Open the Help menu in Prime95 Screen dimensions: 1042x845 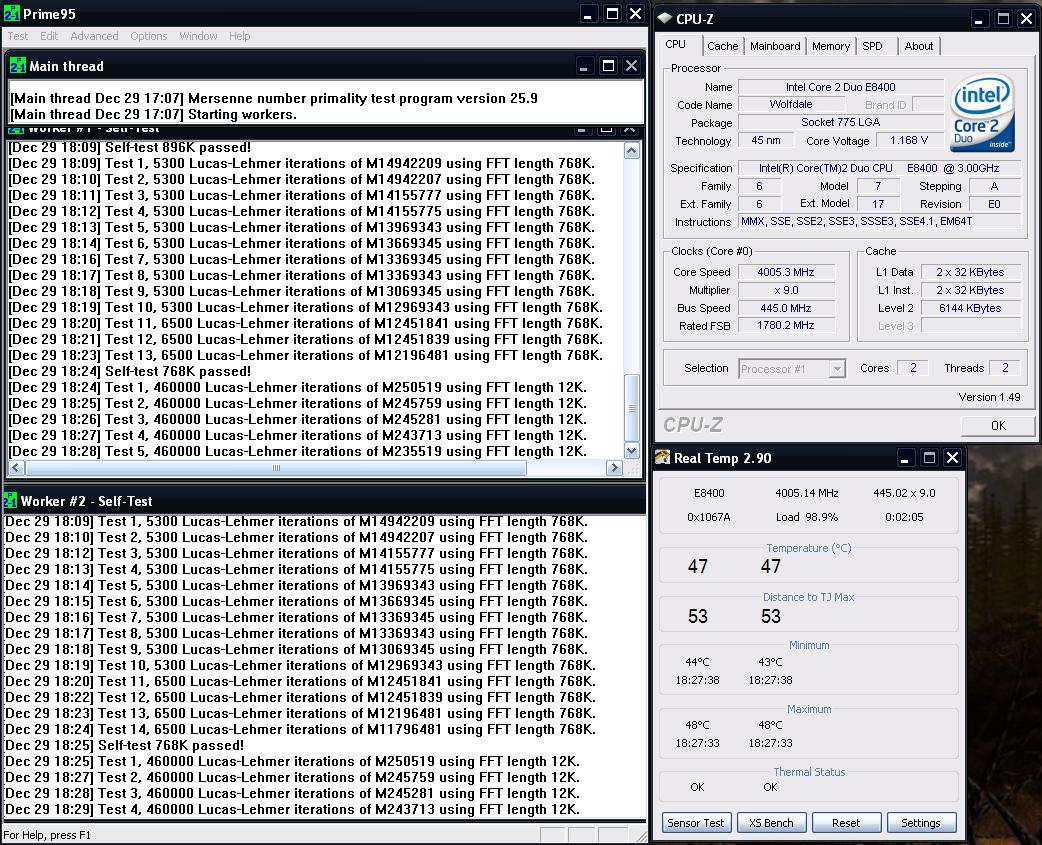239,36
